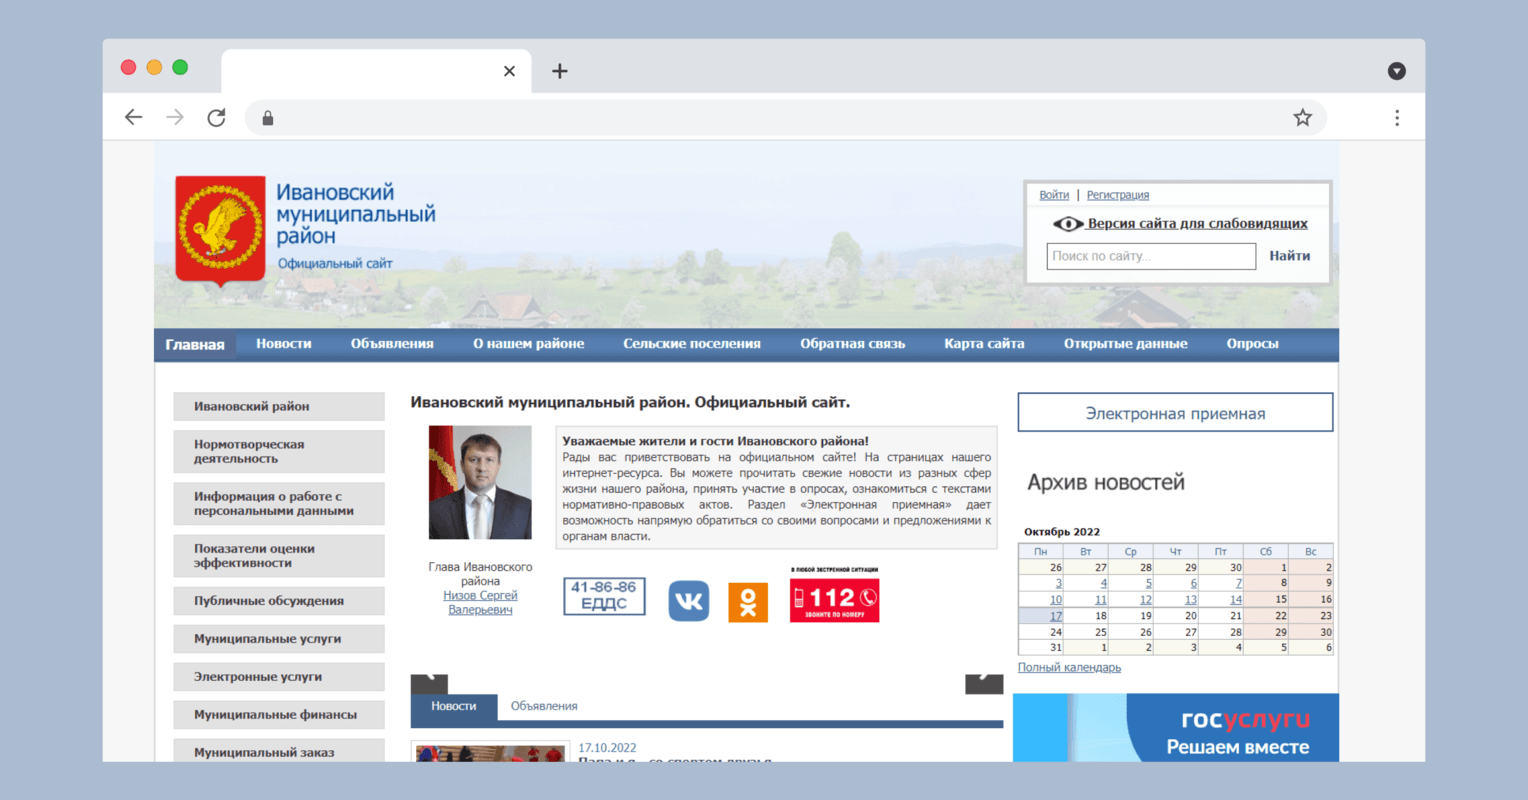1528x800 pixels.
Task: Open Новости in the top navigation bar
Action: coord(284,344)
